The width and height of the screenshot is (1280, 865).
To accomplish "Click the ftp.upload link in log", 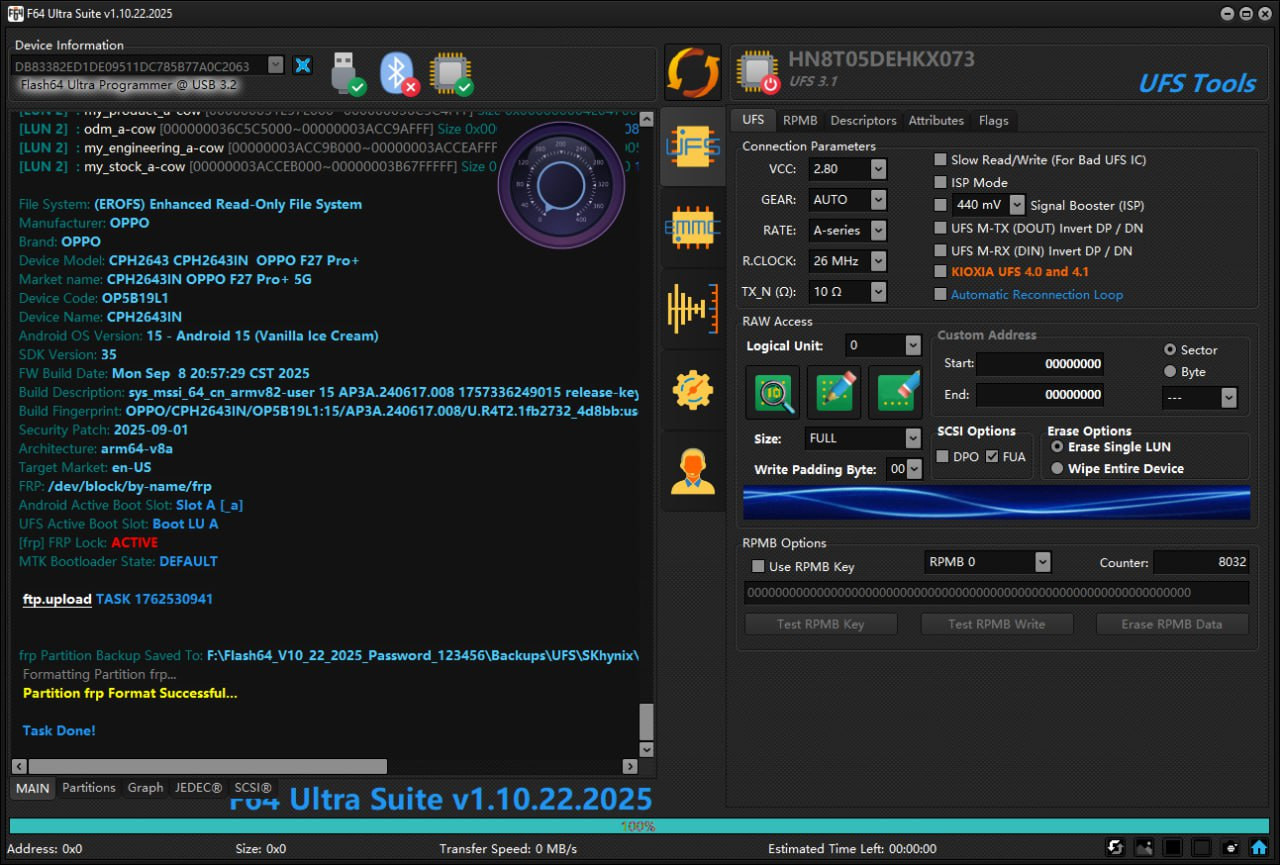I will (x=57, y=599).
